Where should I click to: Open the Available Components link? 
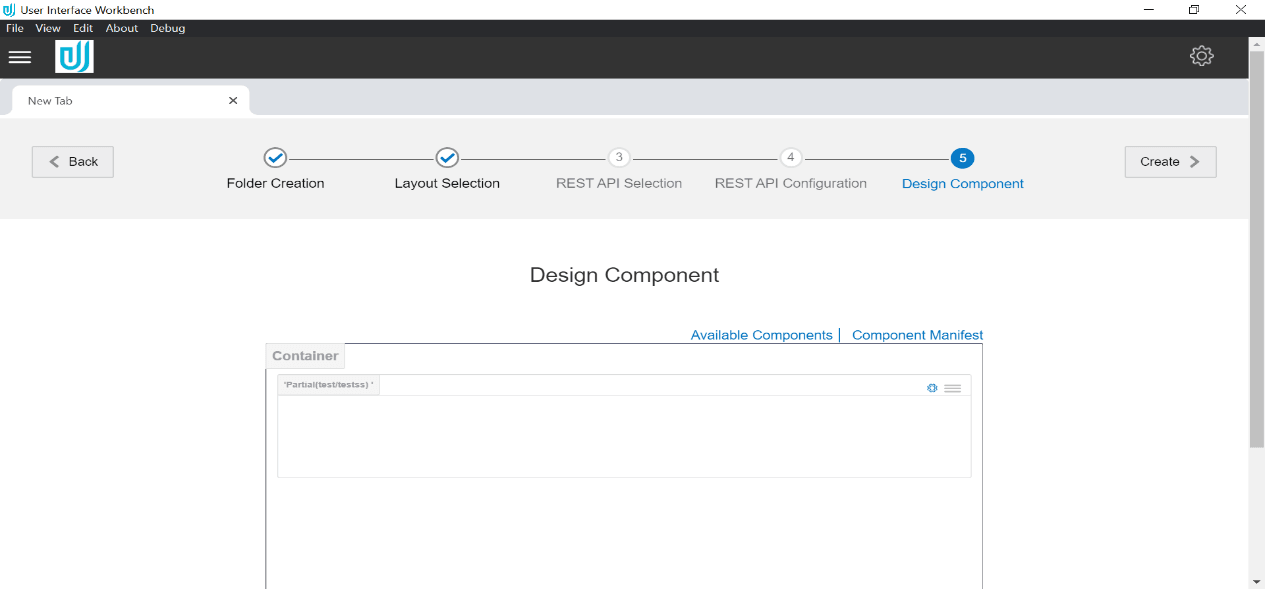(761, 335)
